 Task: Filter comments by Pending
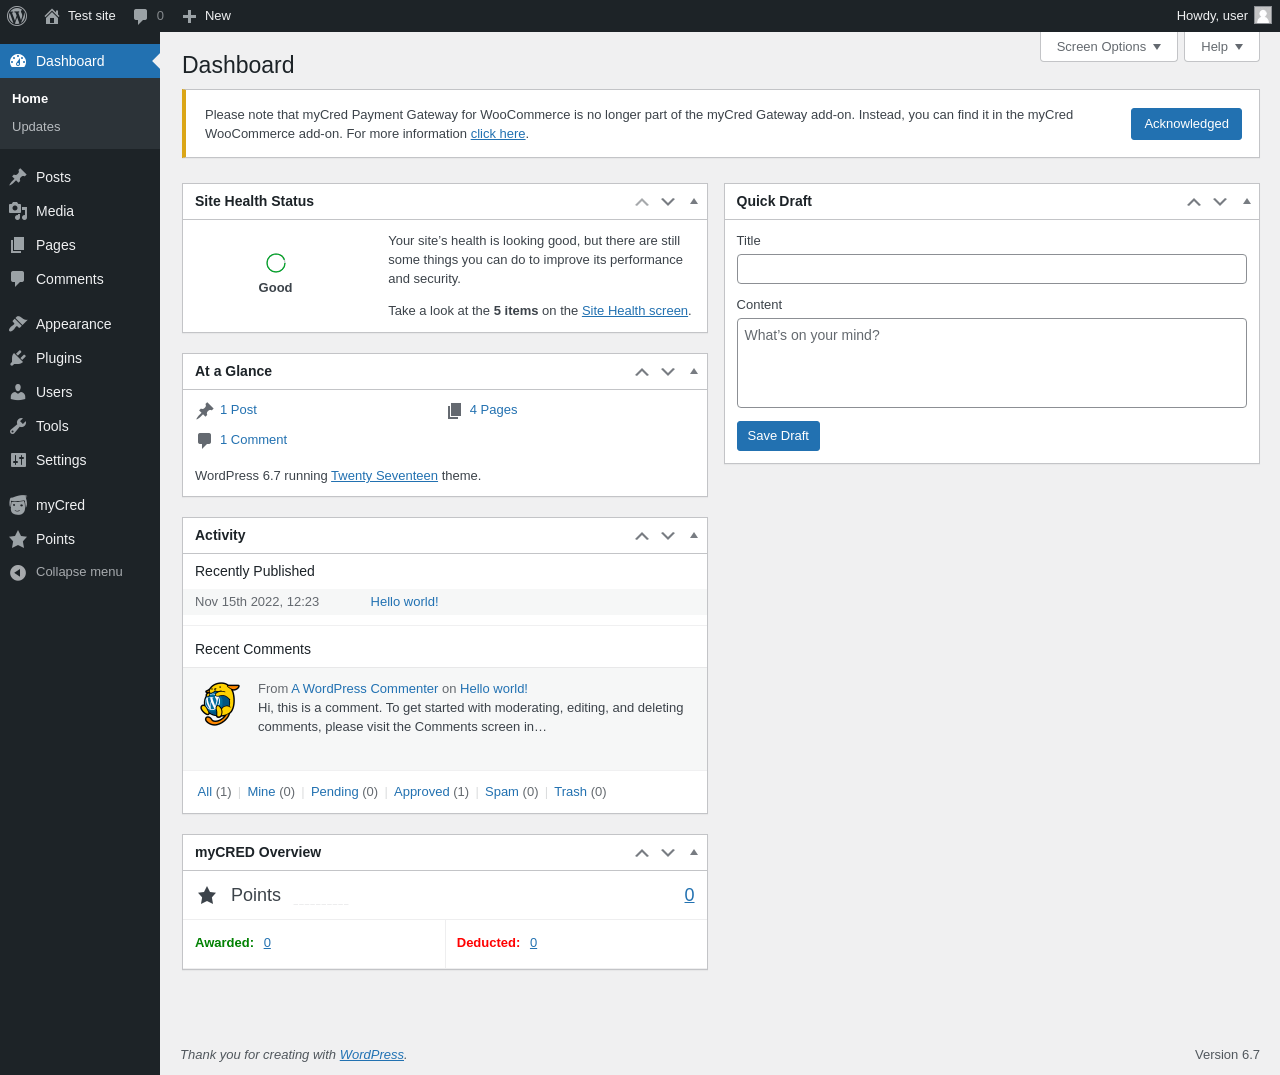pos(335,792)
